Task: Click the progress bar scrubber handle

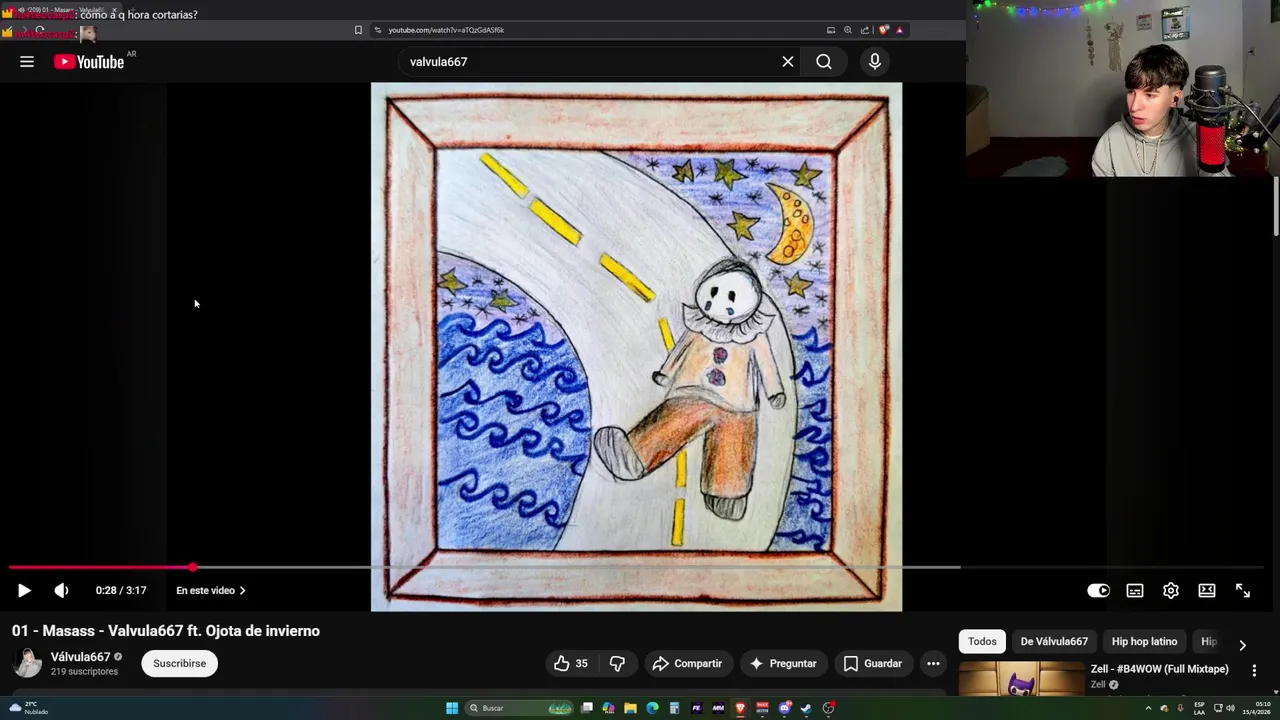Action: click(x=193, y=567)
